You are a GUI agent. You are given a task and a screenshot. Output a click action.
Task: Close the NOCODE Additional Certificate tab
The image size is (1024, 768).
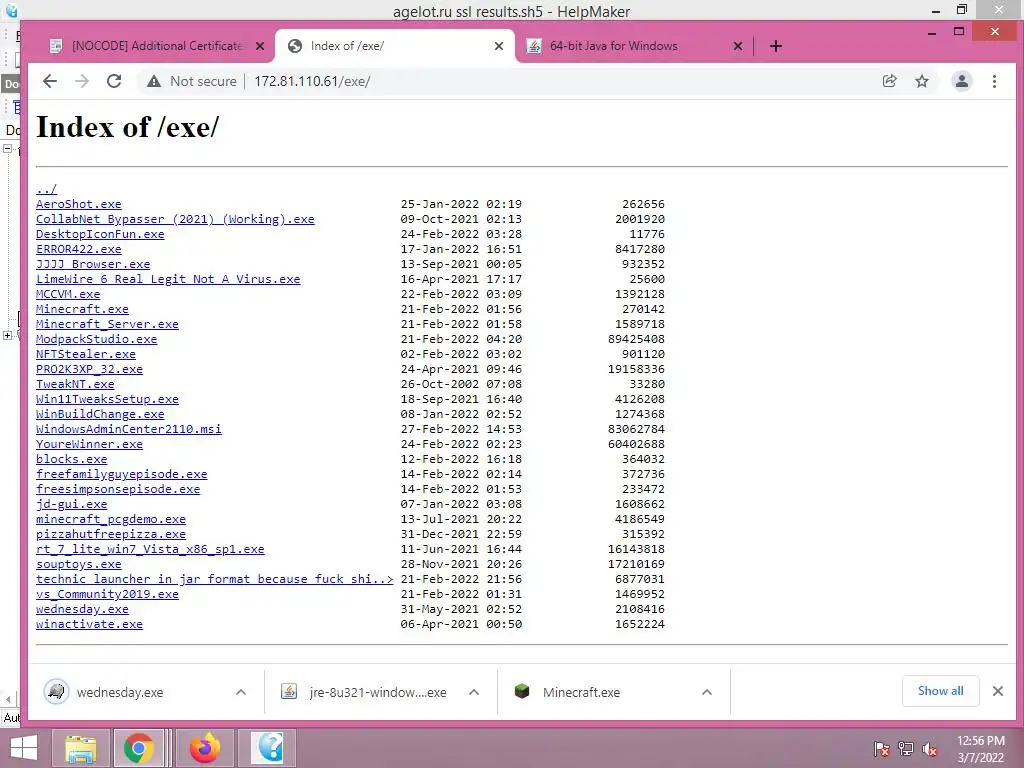point(260,46)
